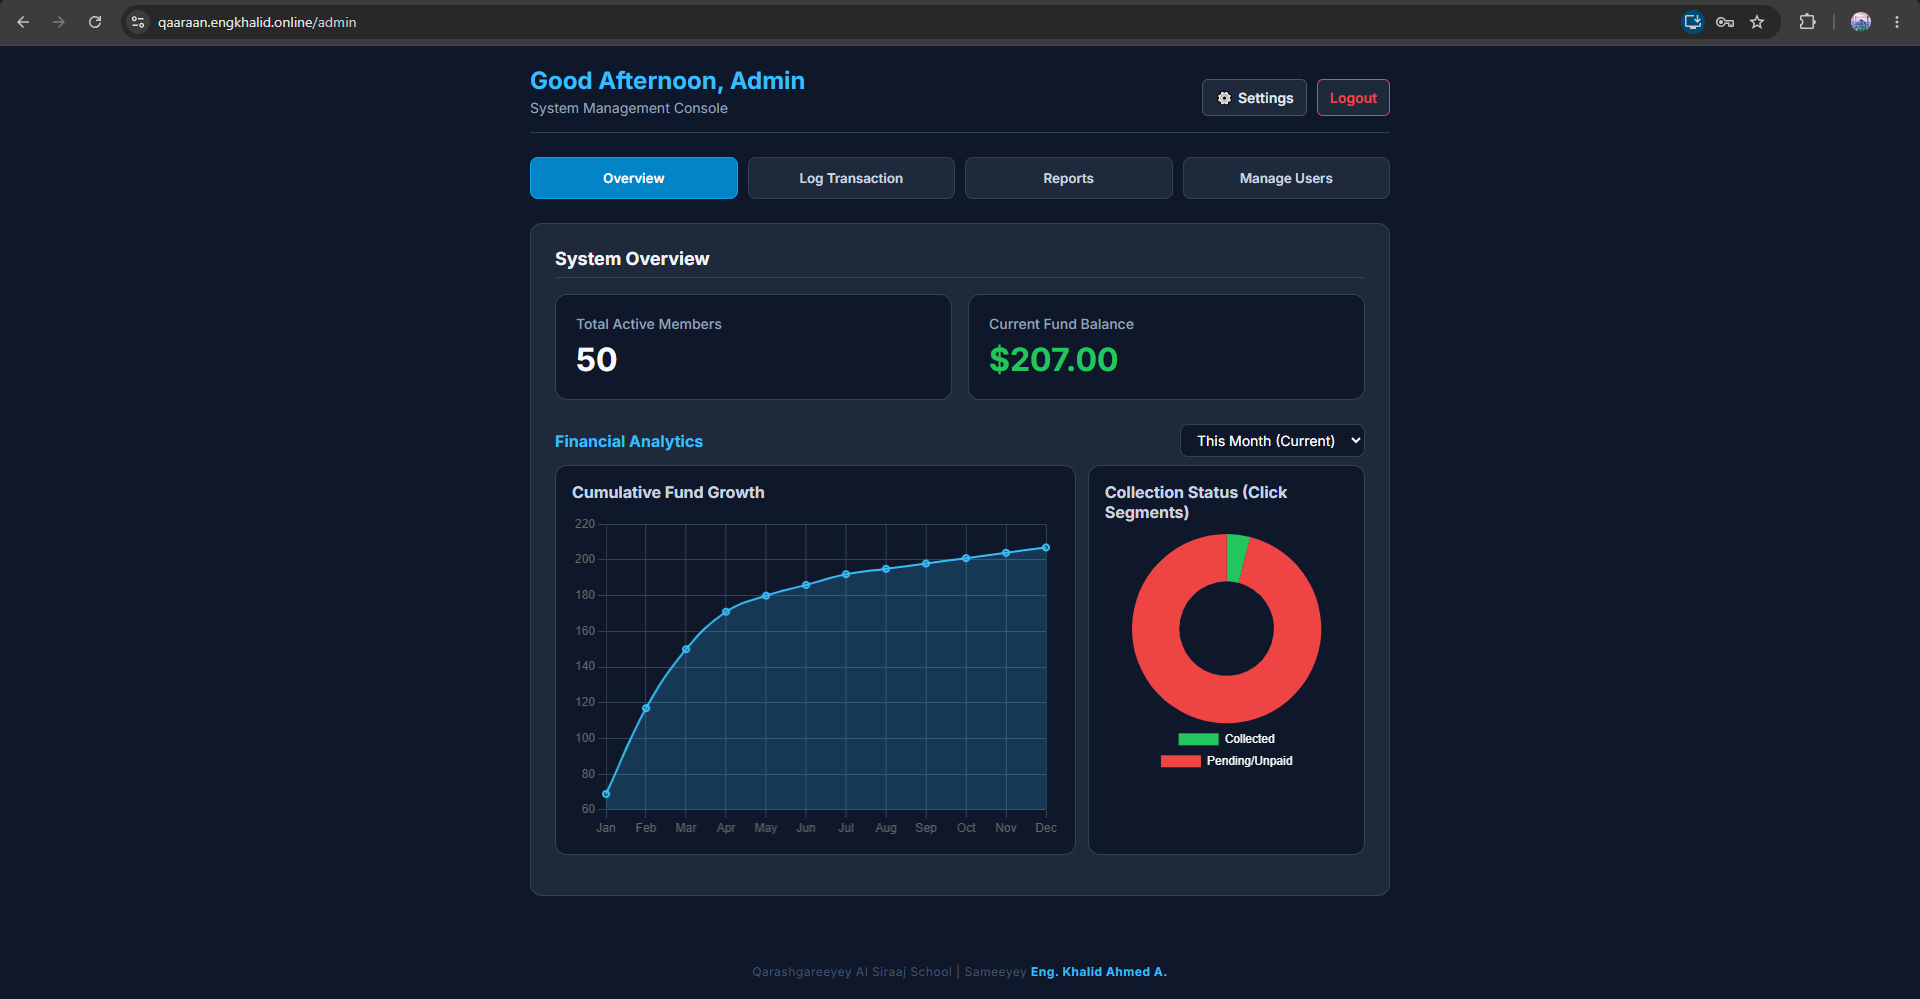The height and width of the screenshot is (999, 1920).
Task: Click the green Collected donut segment
Action: coord(1236,557)
